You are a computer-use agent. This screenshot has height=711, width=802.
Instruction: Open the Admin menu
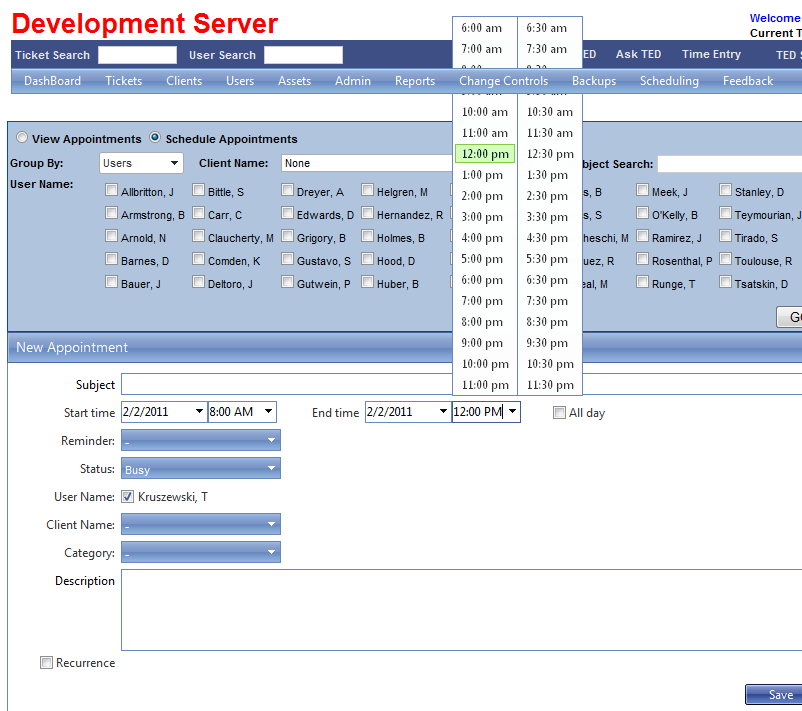pos(352,81)
